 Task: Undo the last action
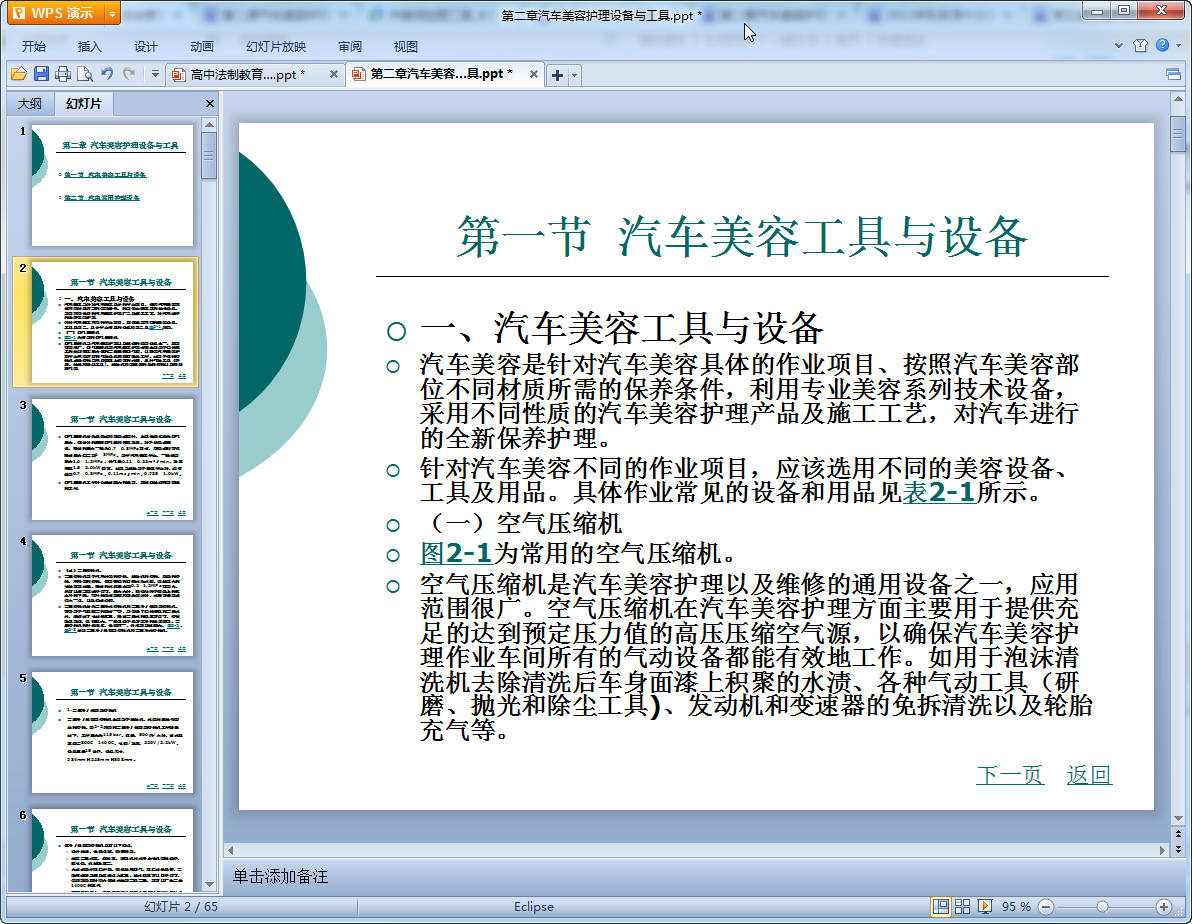click(107, 74)
